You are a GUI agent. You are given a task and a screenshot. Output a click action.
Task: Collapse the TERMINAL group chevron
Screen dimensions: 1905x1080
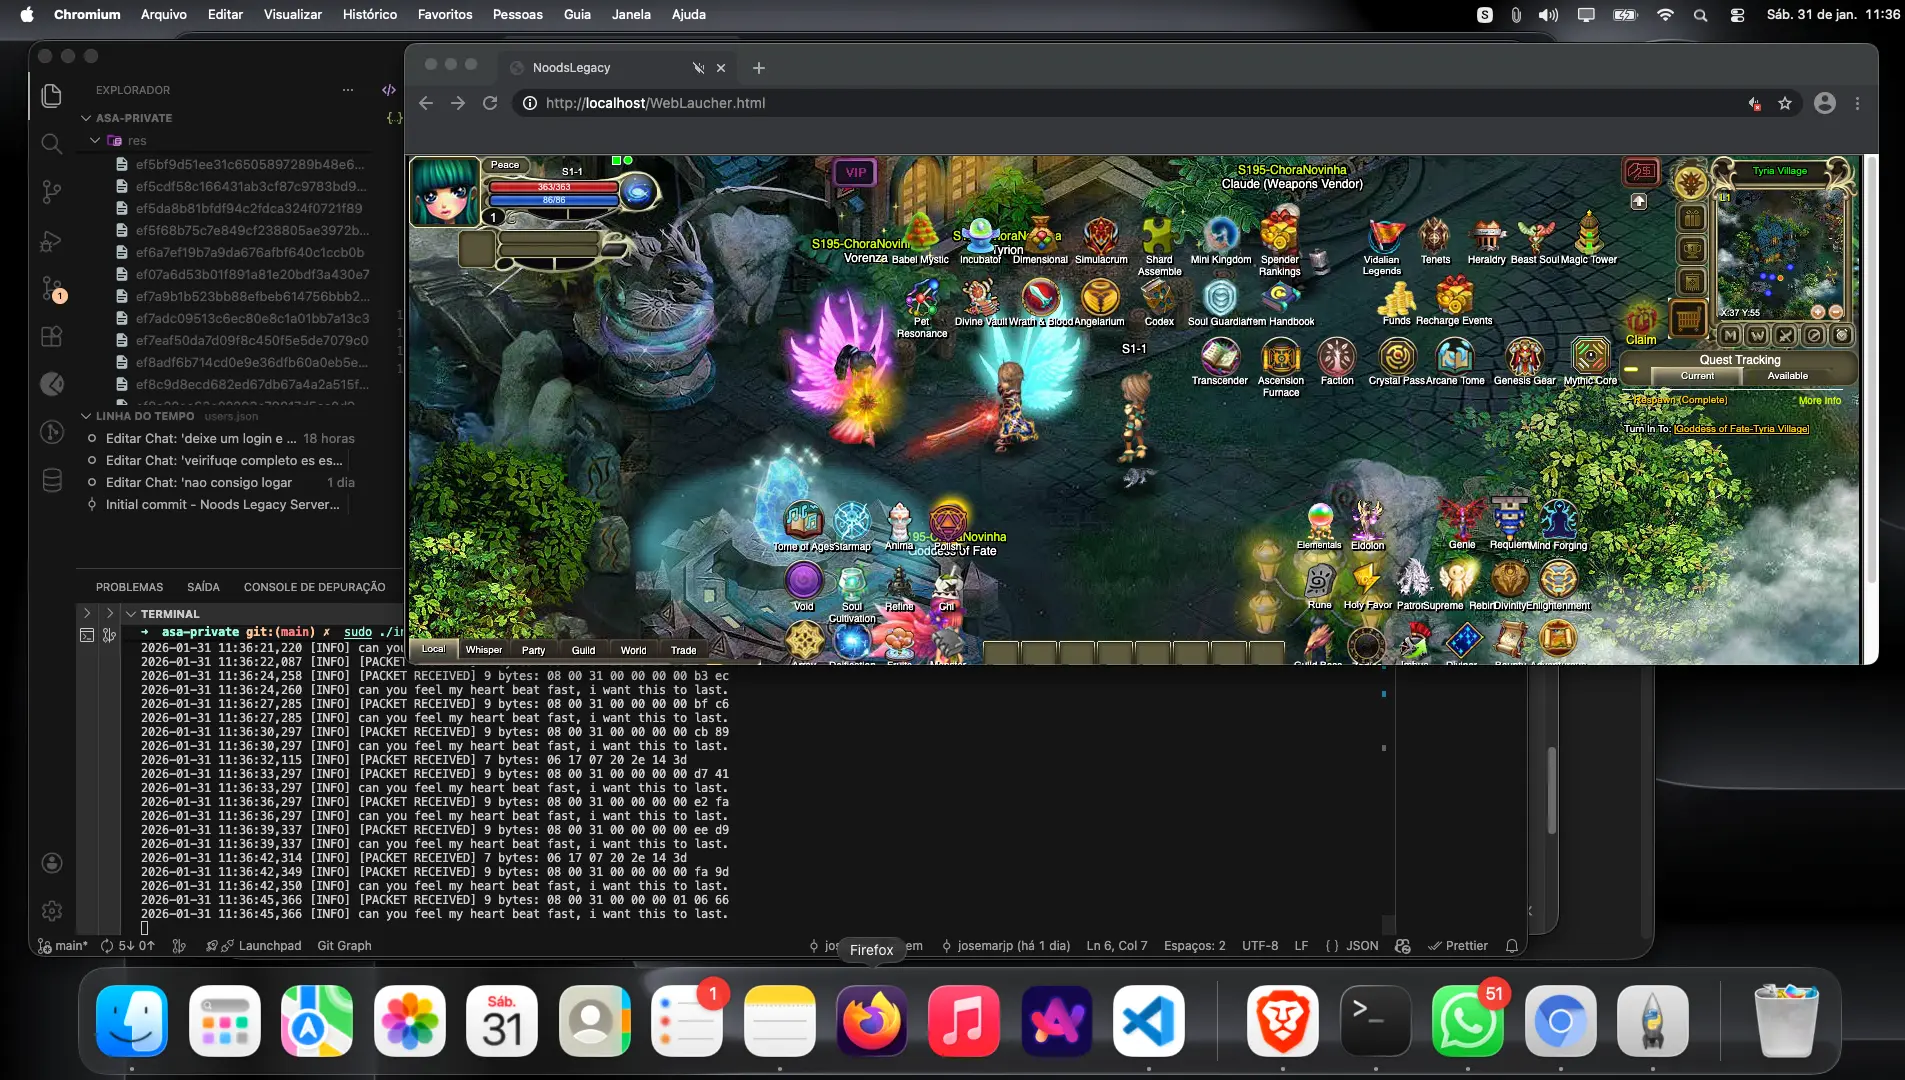coord(130,614)
